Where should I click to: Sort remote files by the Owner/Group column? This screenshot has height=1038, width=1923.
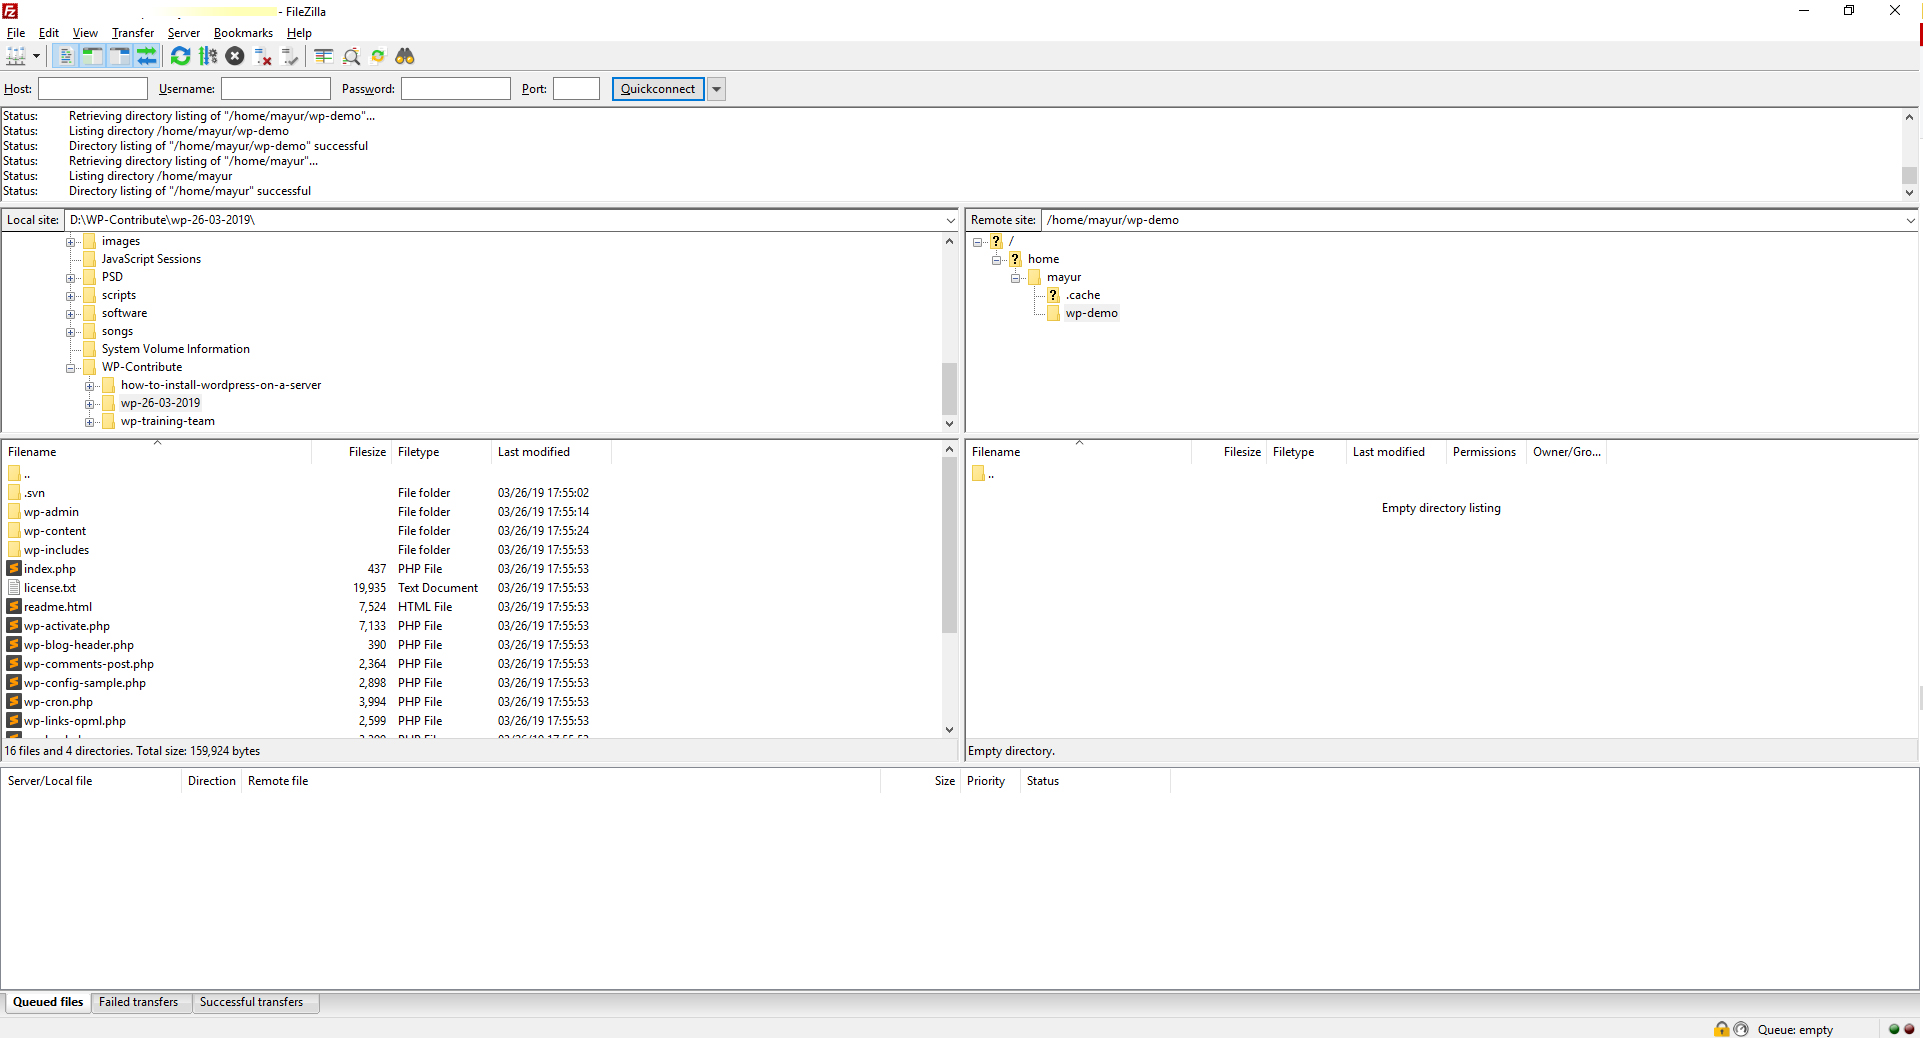(1567, 452)
